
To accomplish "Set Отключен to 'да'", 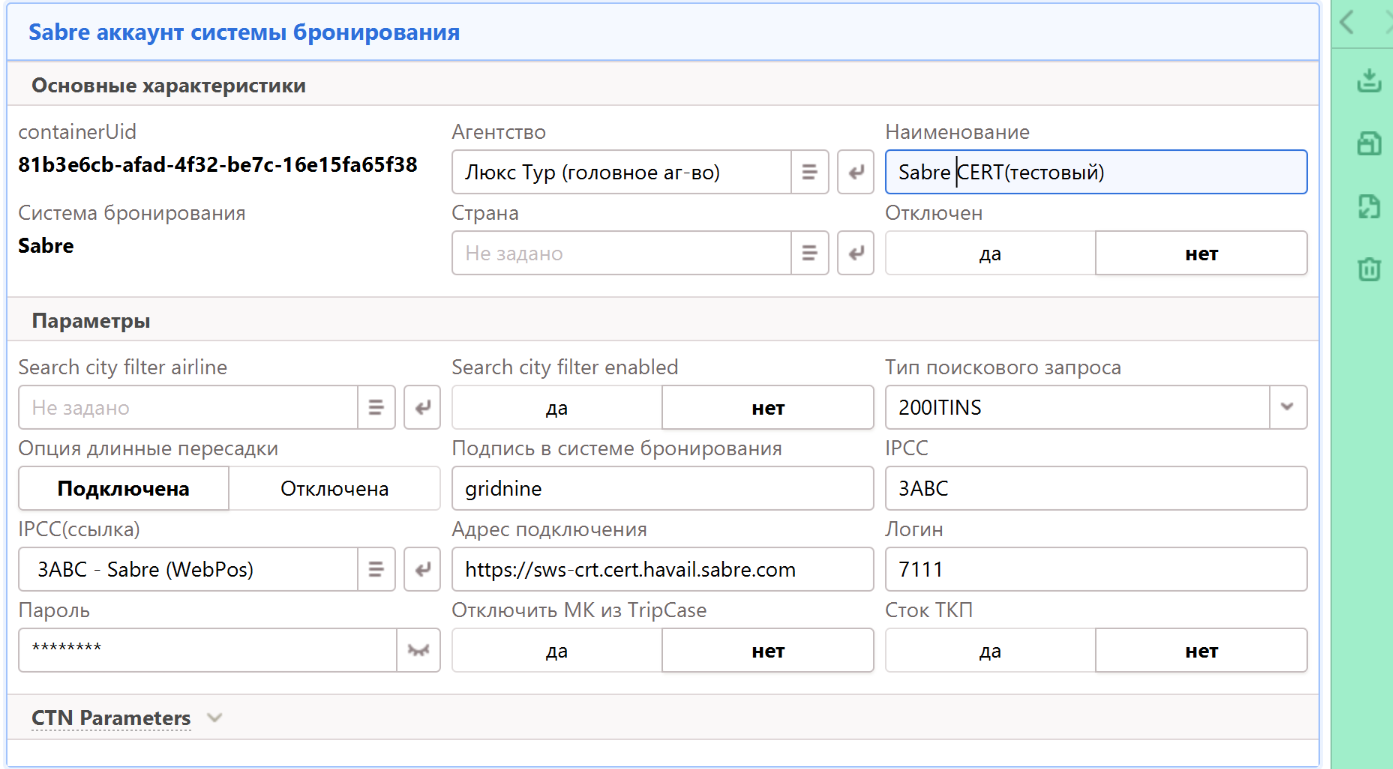I will click(990, 253).
